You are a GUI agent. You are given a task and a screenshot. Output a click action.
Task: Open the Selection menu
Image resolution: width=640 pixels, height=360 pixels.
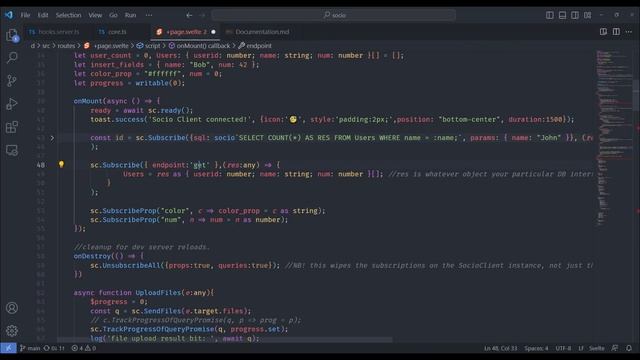69,15
